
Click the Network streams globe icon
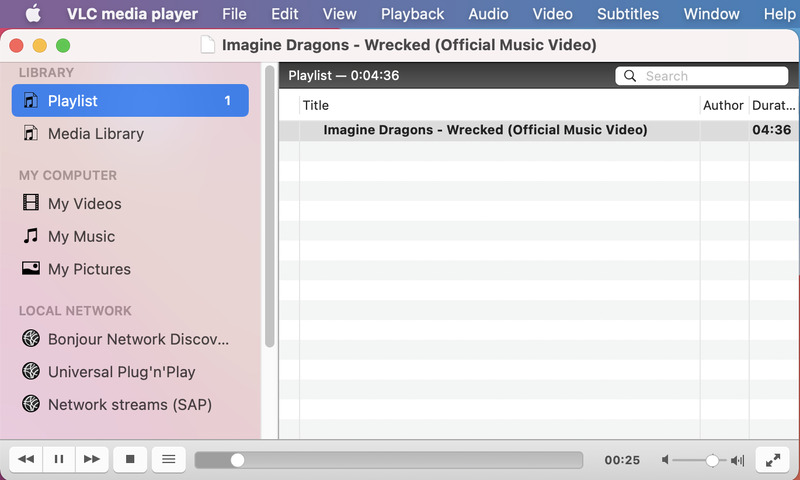(31, 403)
